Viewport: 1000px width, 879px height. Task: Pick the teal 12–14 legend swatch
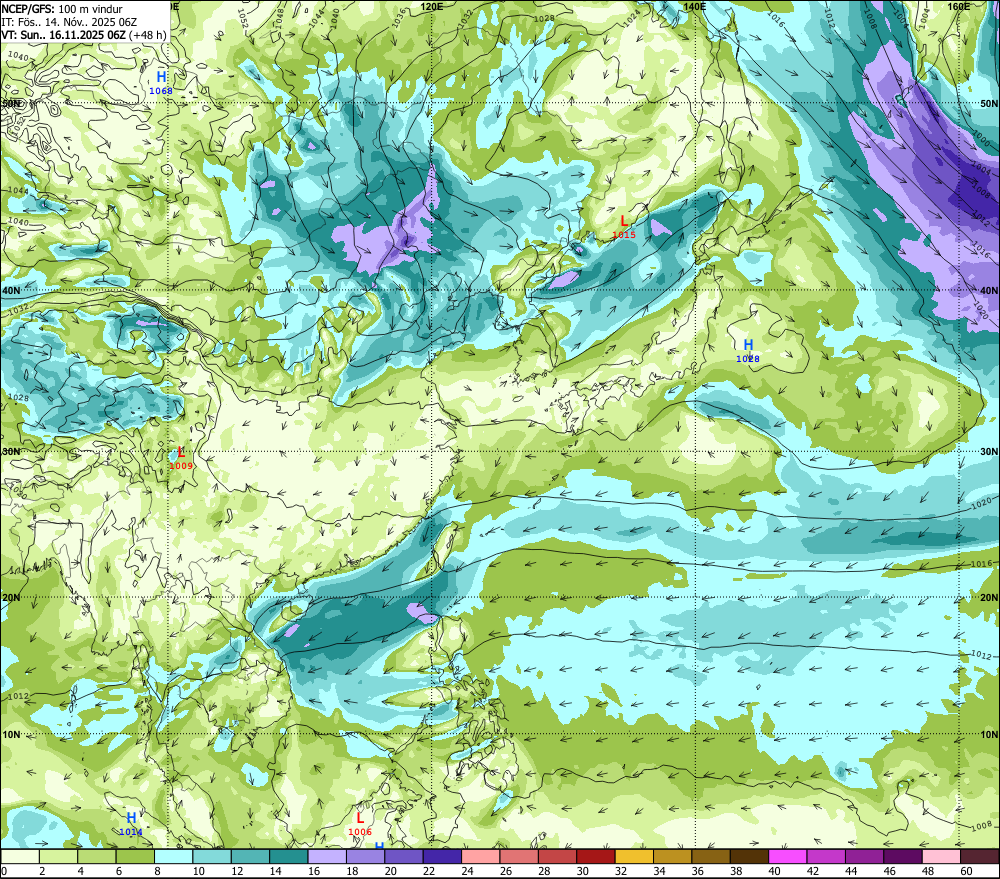[251, 856]
